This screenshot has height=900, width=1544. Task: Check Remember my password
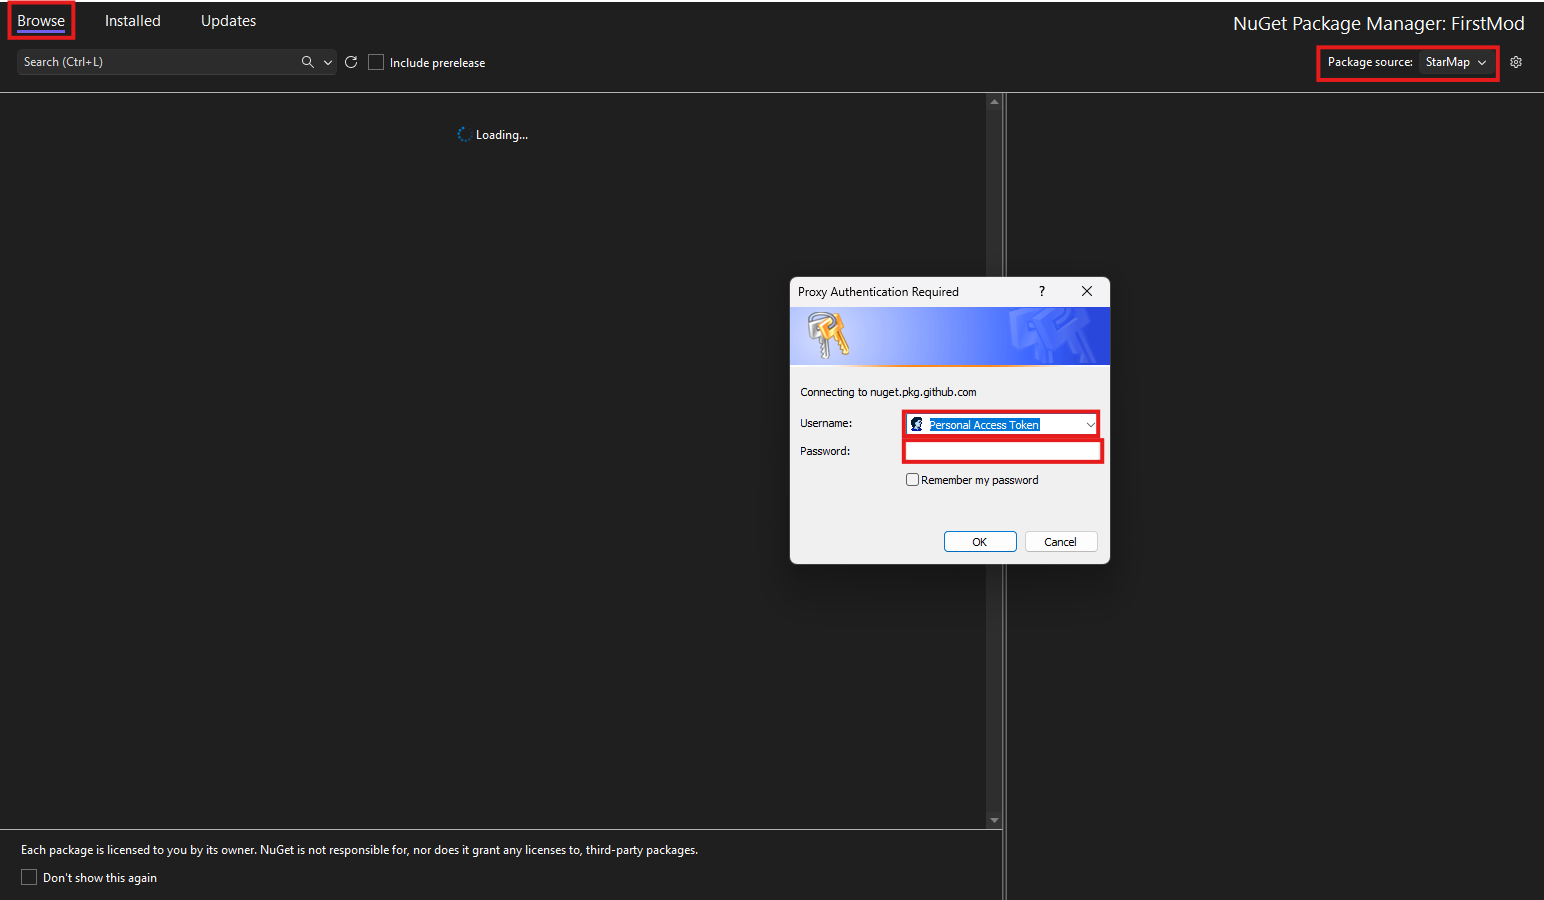pos(912,480)
